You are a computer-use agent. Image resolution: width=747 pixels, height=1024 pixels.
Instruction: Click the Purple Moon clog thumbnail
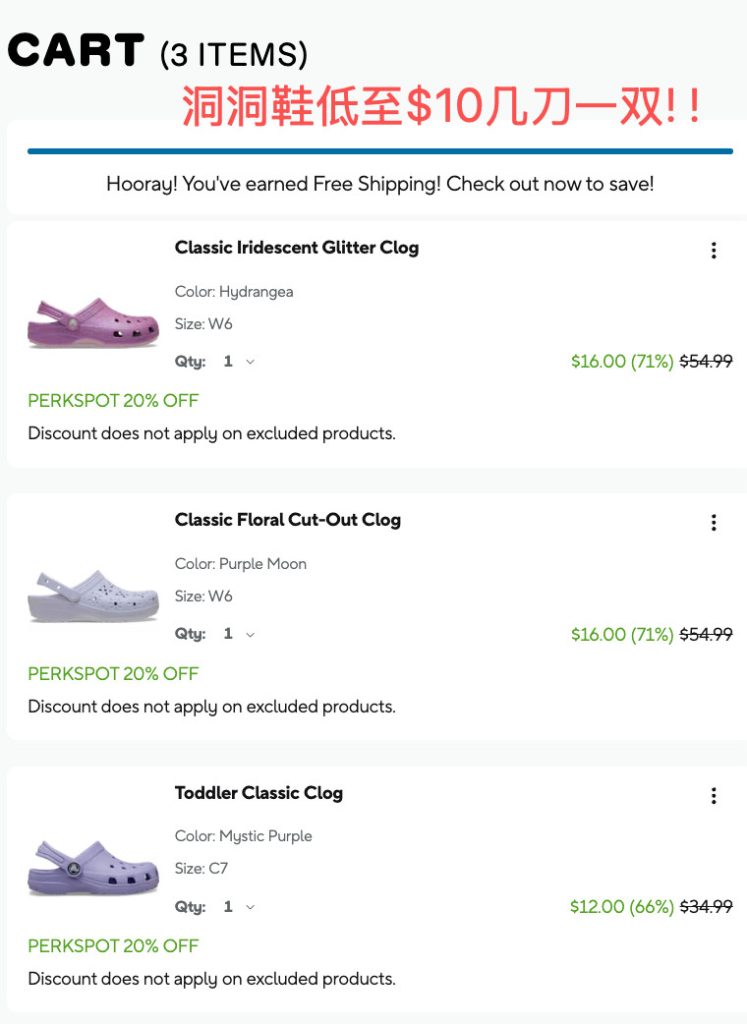[x=93, y=595]
